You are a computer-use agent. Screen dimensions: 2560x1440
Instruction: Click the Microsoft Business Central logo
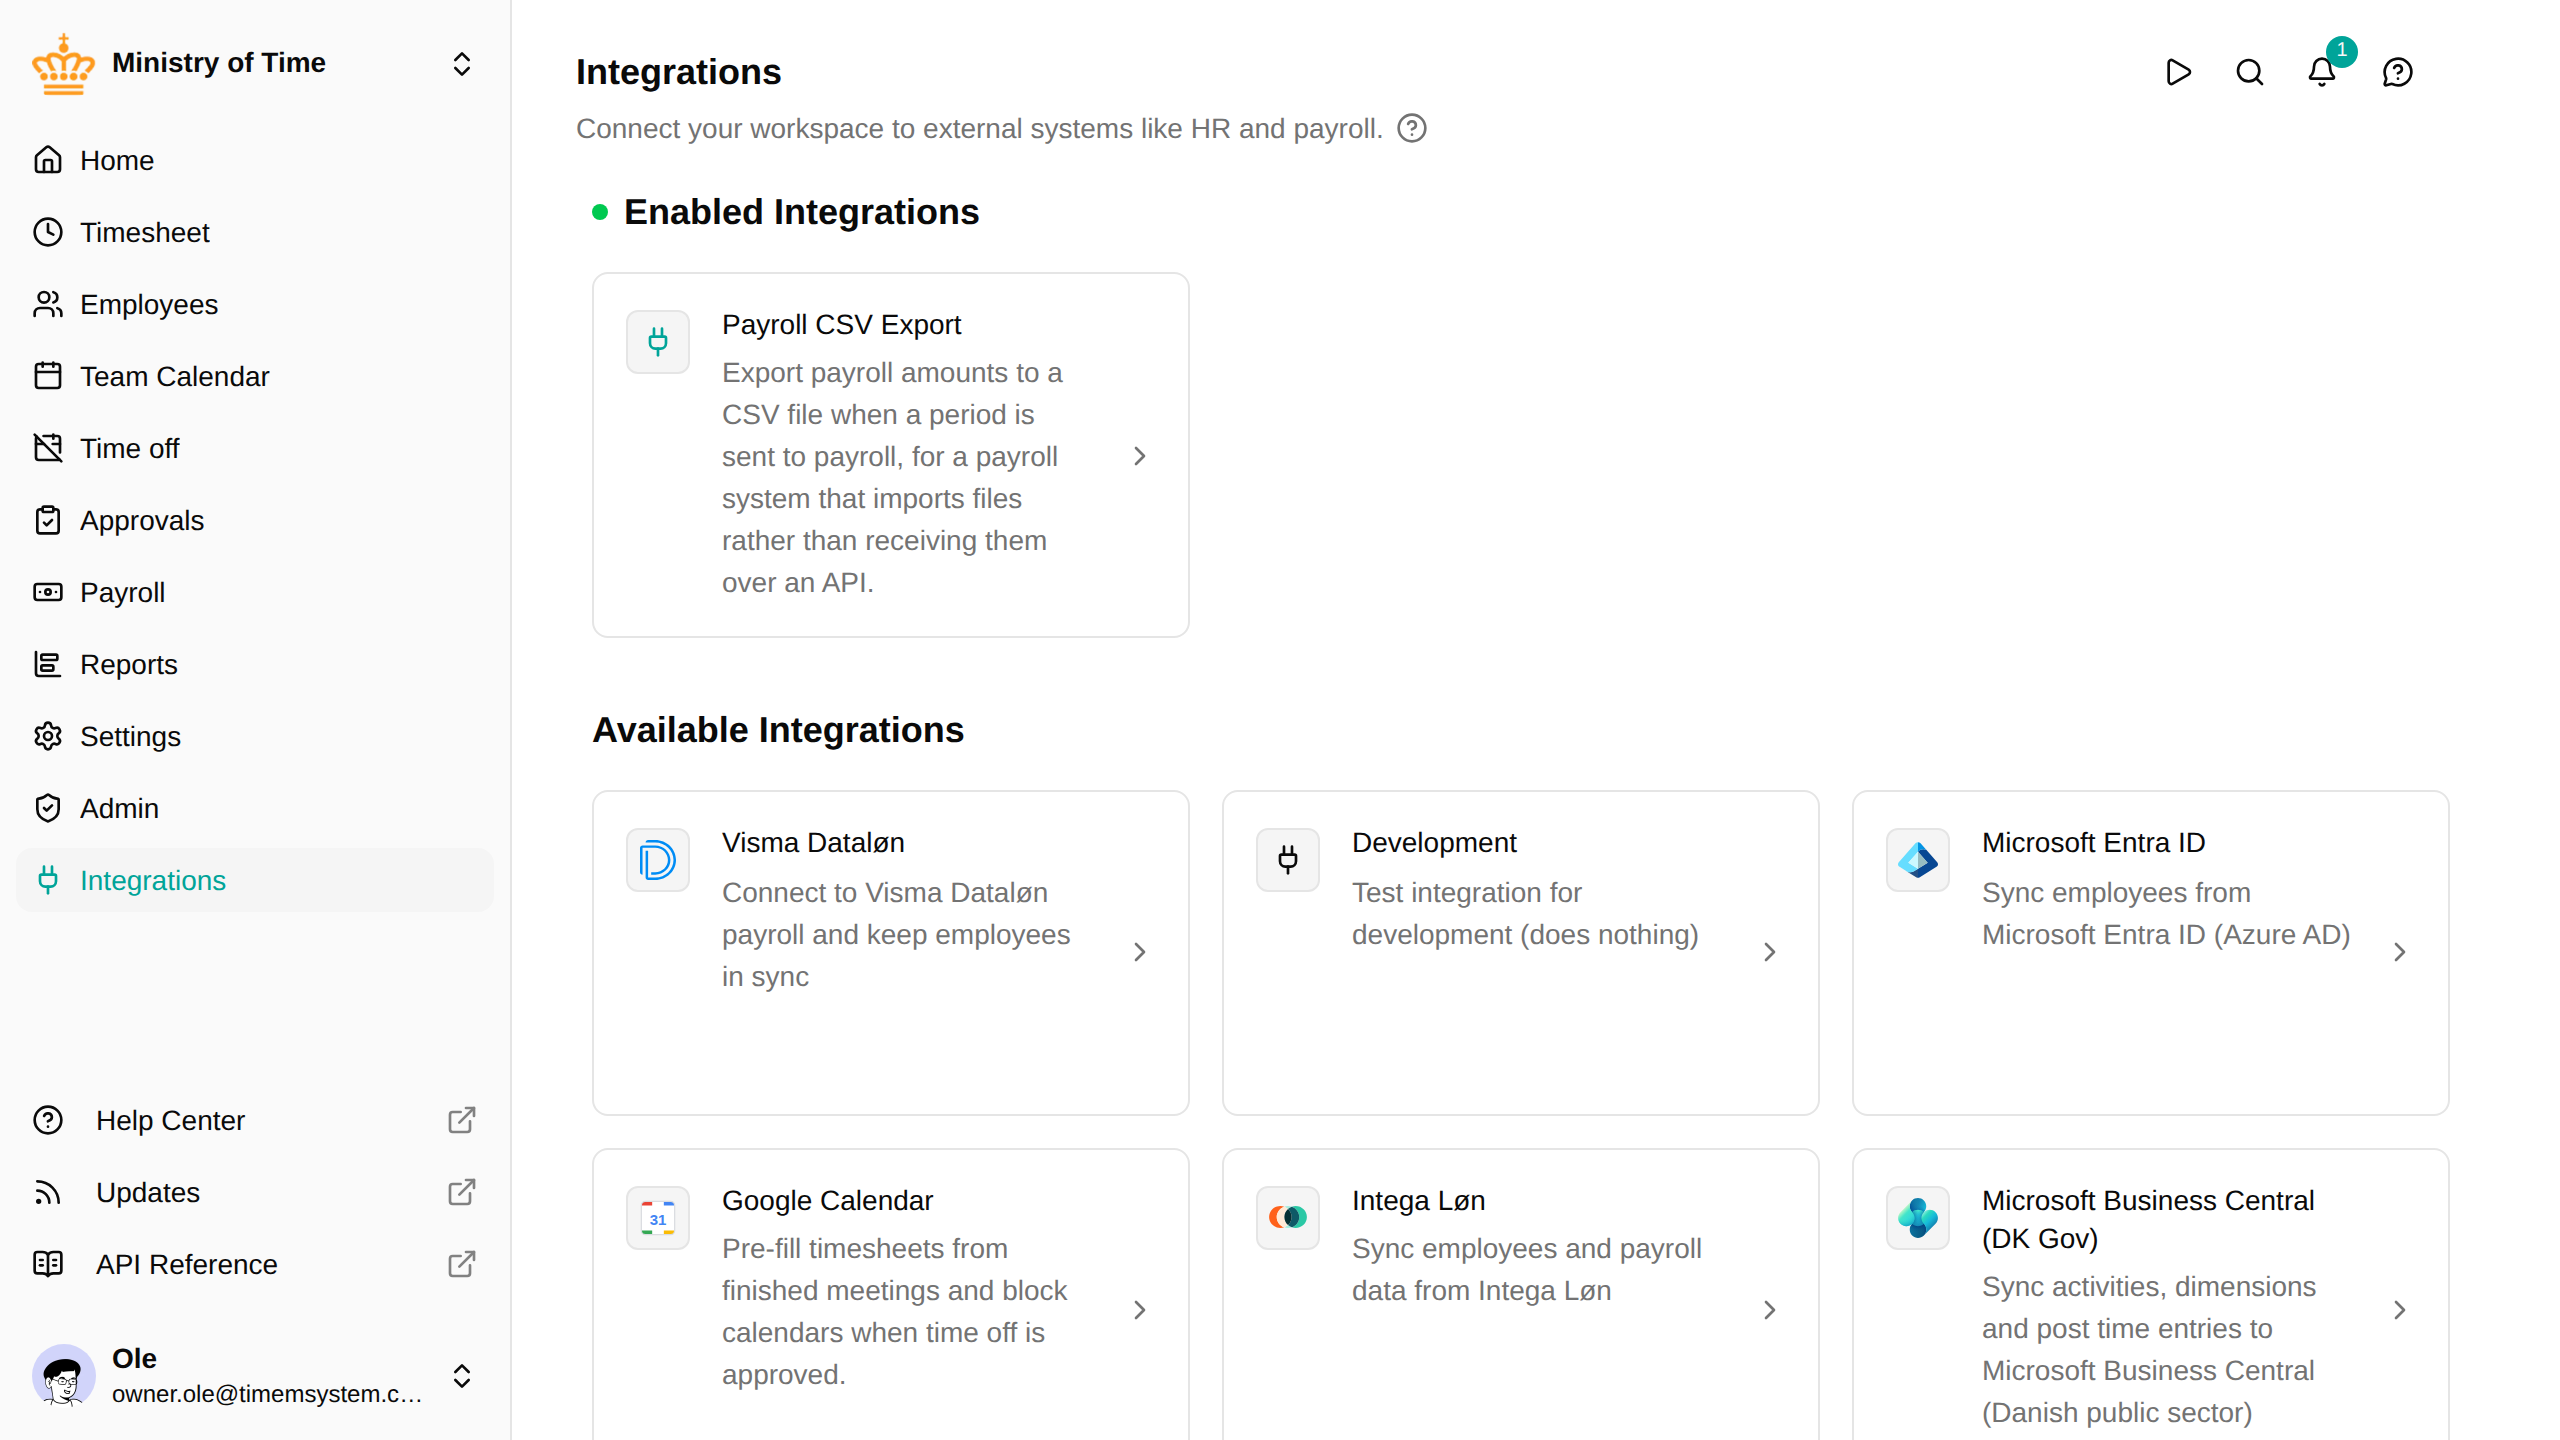point(1918,1218)
